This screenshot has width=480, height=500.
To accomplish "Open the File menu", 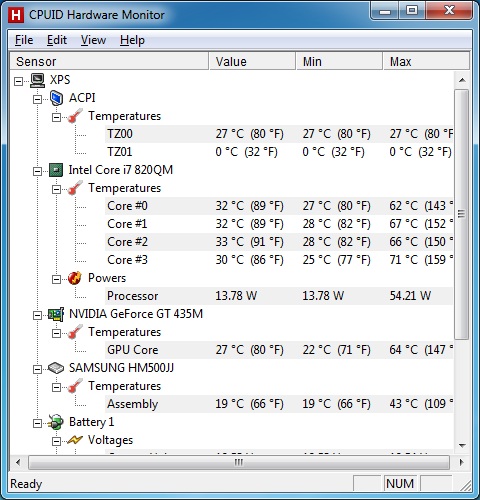I will 24,40.
